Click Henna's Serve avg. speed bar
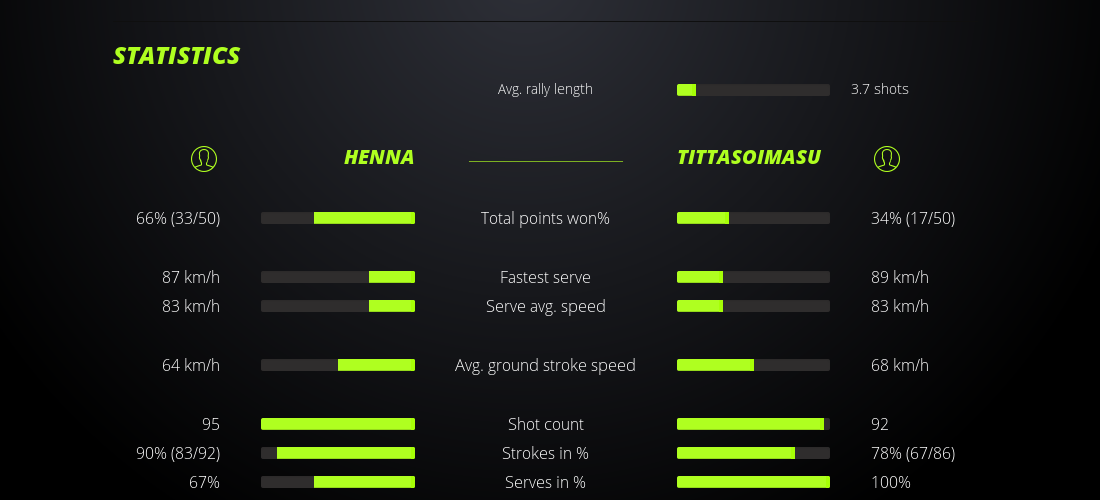Image resolution: width=1100 pixels, height=500 pixels. pyautogui.click(x=338, y=306)
